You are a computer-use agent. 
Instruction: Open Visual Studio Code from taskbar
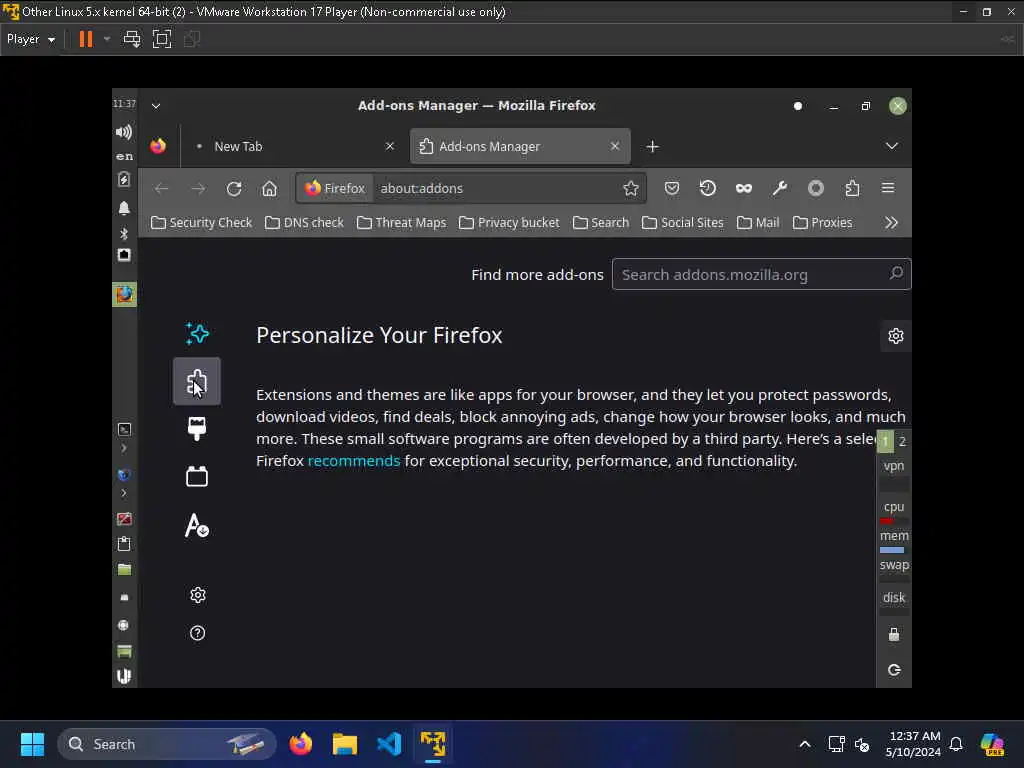389,744
